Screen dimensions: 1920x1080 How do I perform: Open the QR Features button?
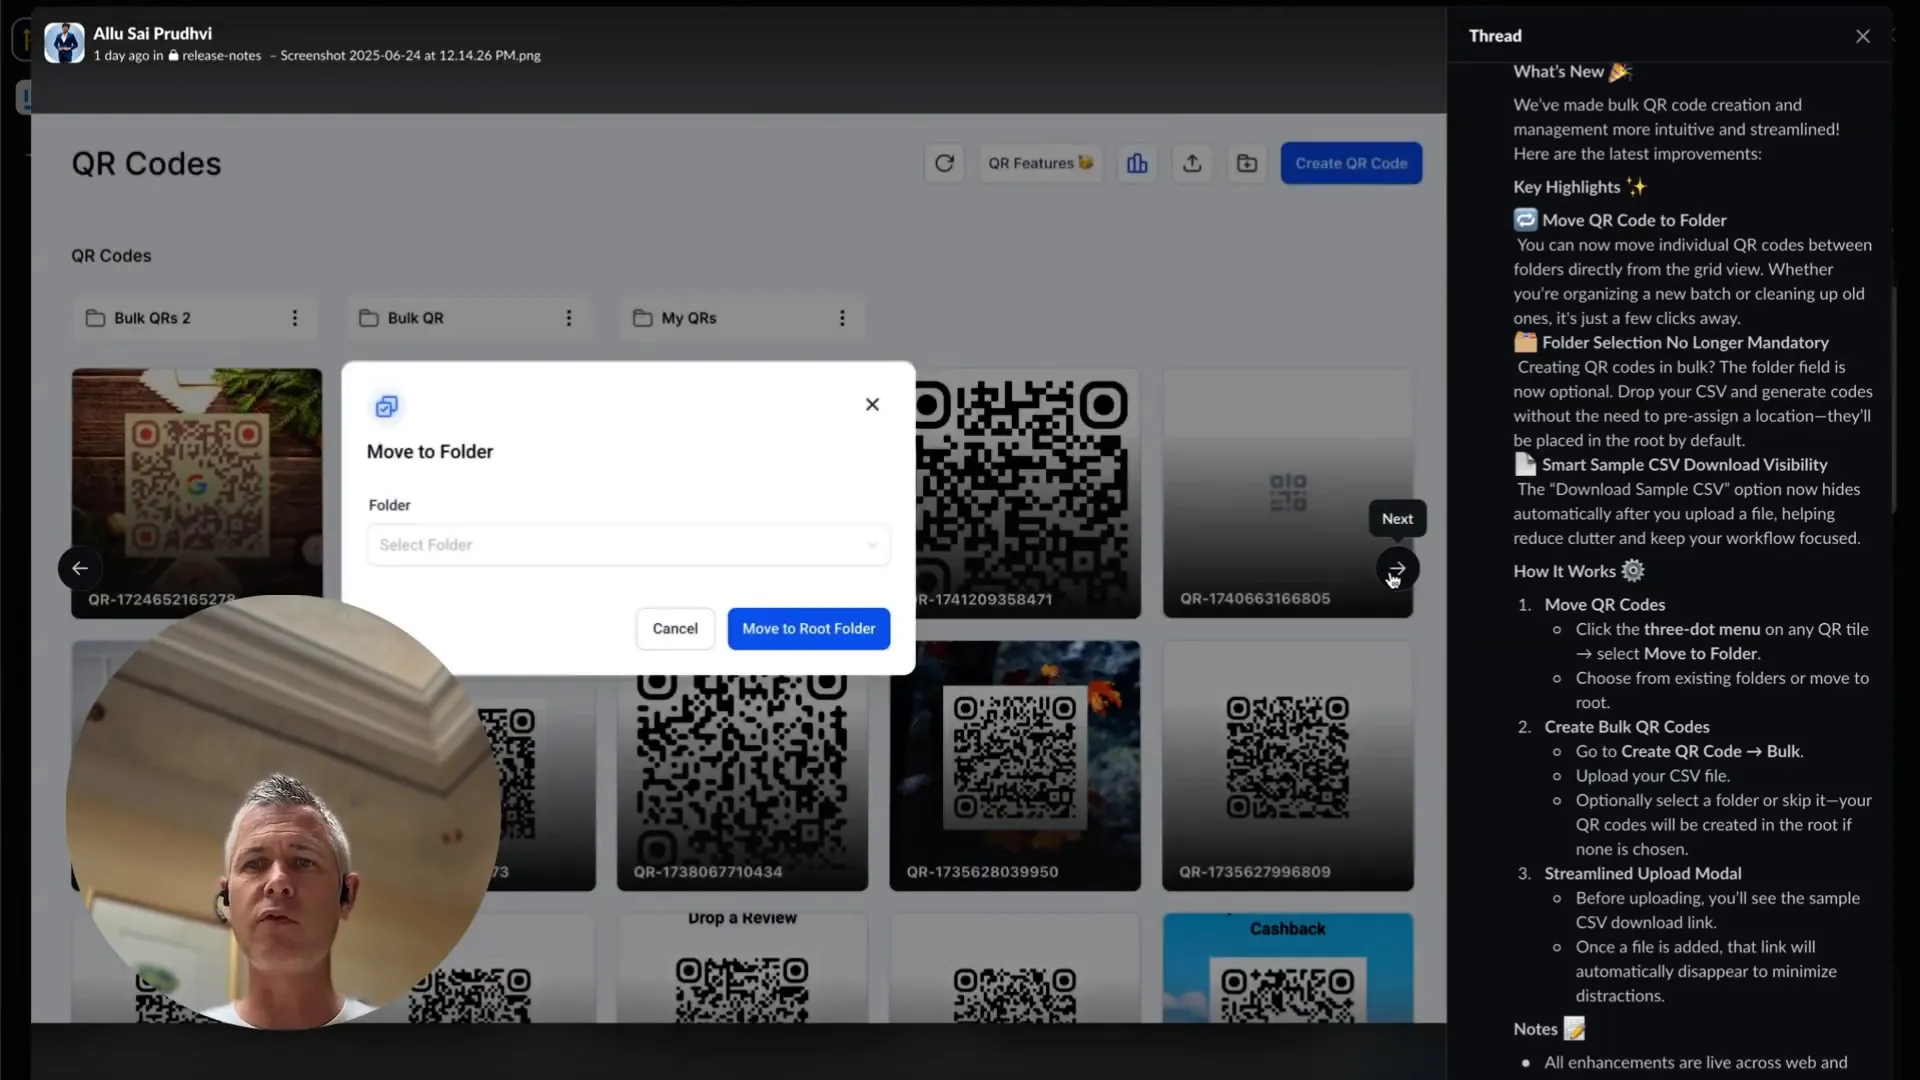pyautogui.click(x=1040, y=163)
